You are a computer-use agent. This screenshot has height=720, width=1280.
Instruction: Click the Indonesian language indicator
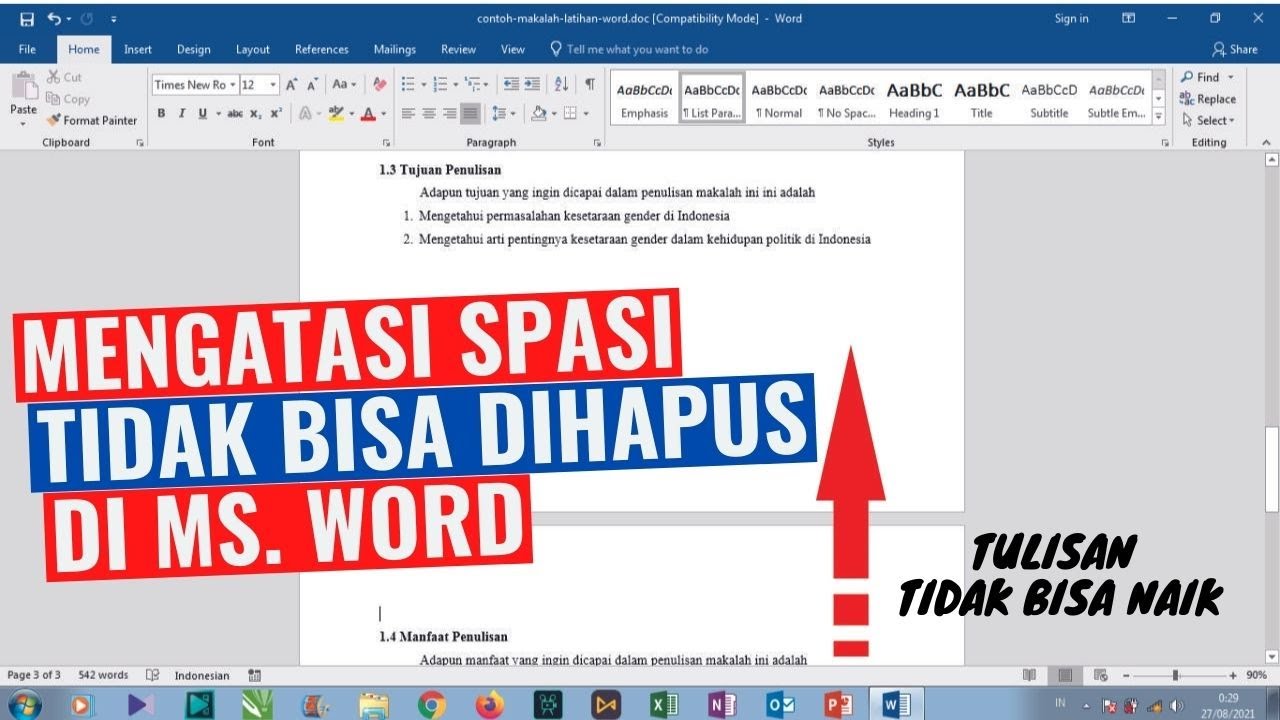click(x=202, y=676)
